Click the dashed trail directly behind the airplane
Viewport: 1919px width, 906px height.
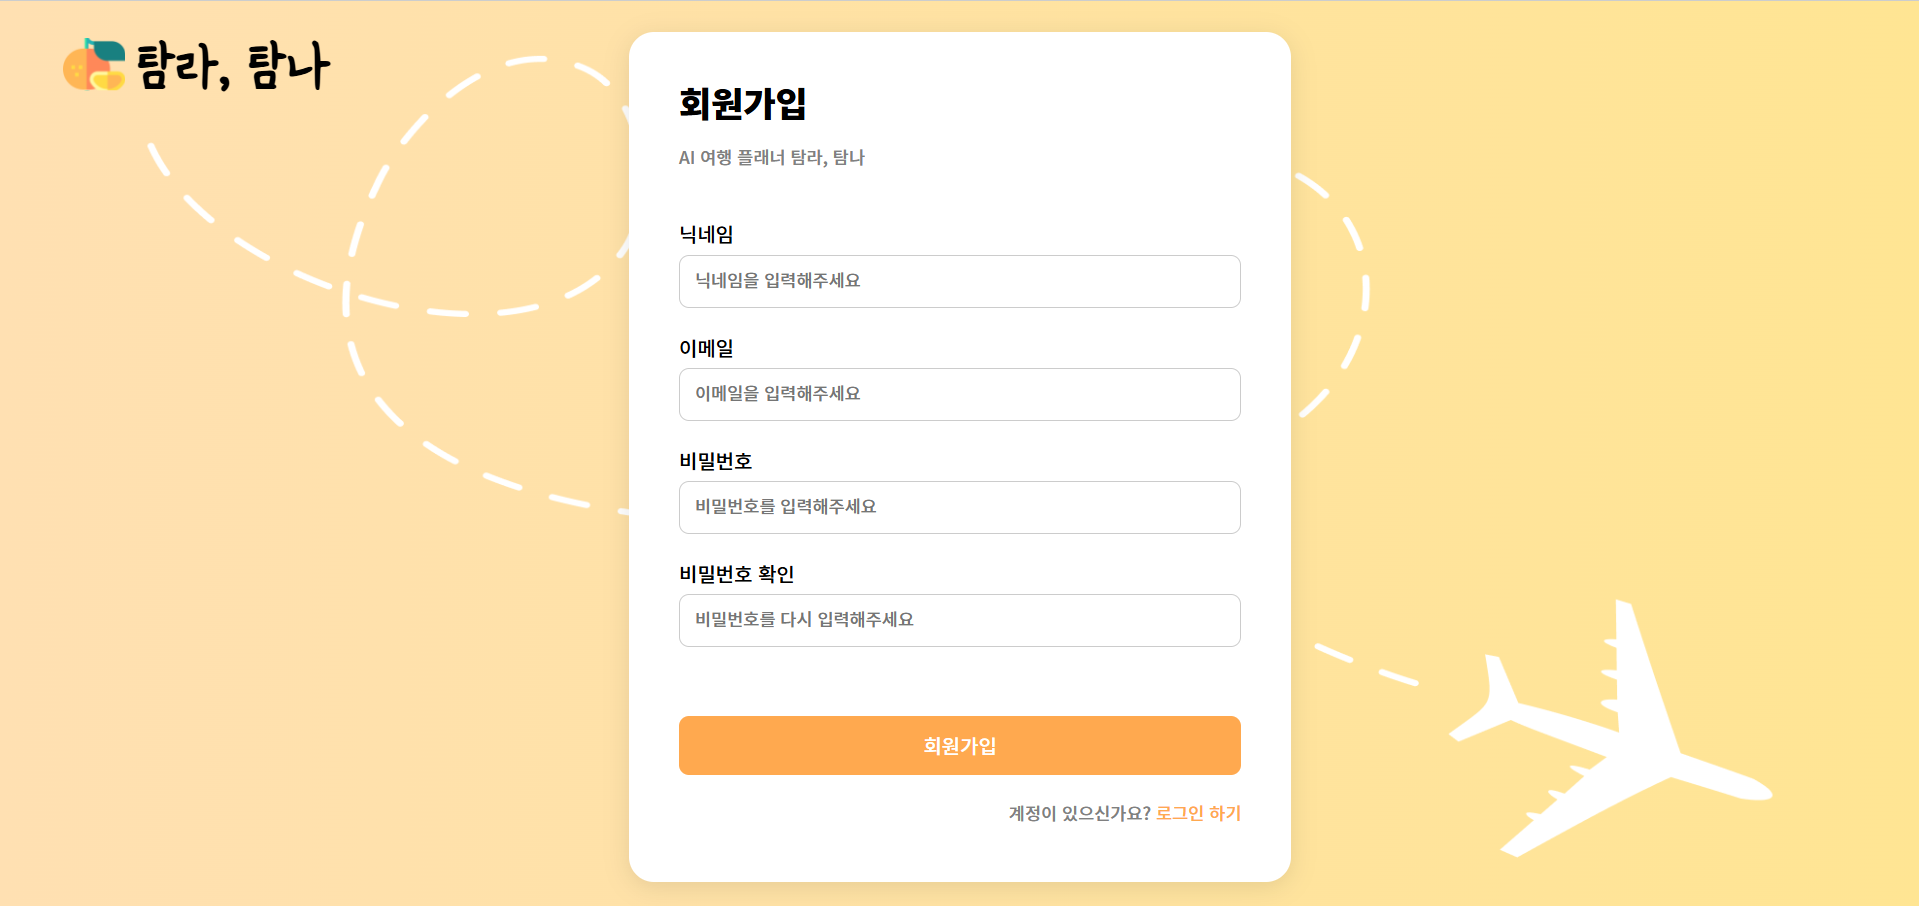pyautogui.click(x=1397, y=677)
